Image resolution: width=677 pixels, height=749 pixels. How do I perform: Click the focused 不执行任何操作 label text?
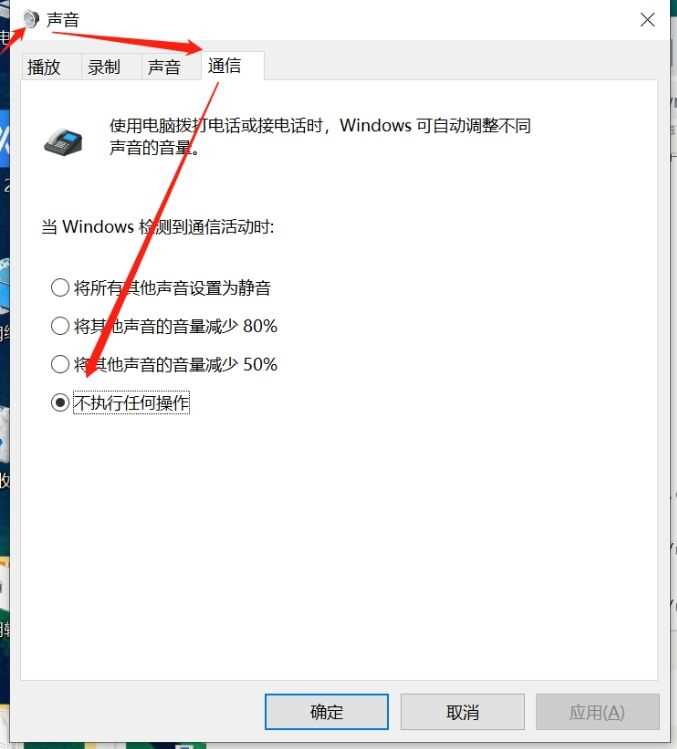click(131, 403)
